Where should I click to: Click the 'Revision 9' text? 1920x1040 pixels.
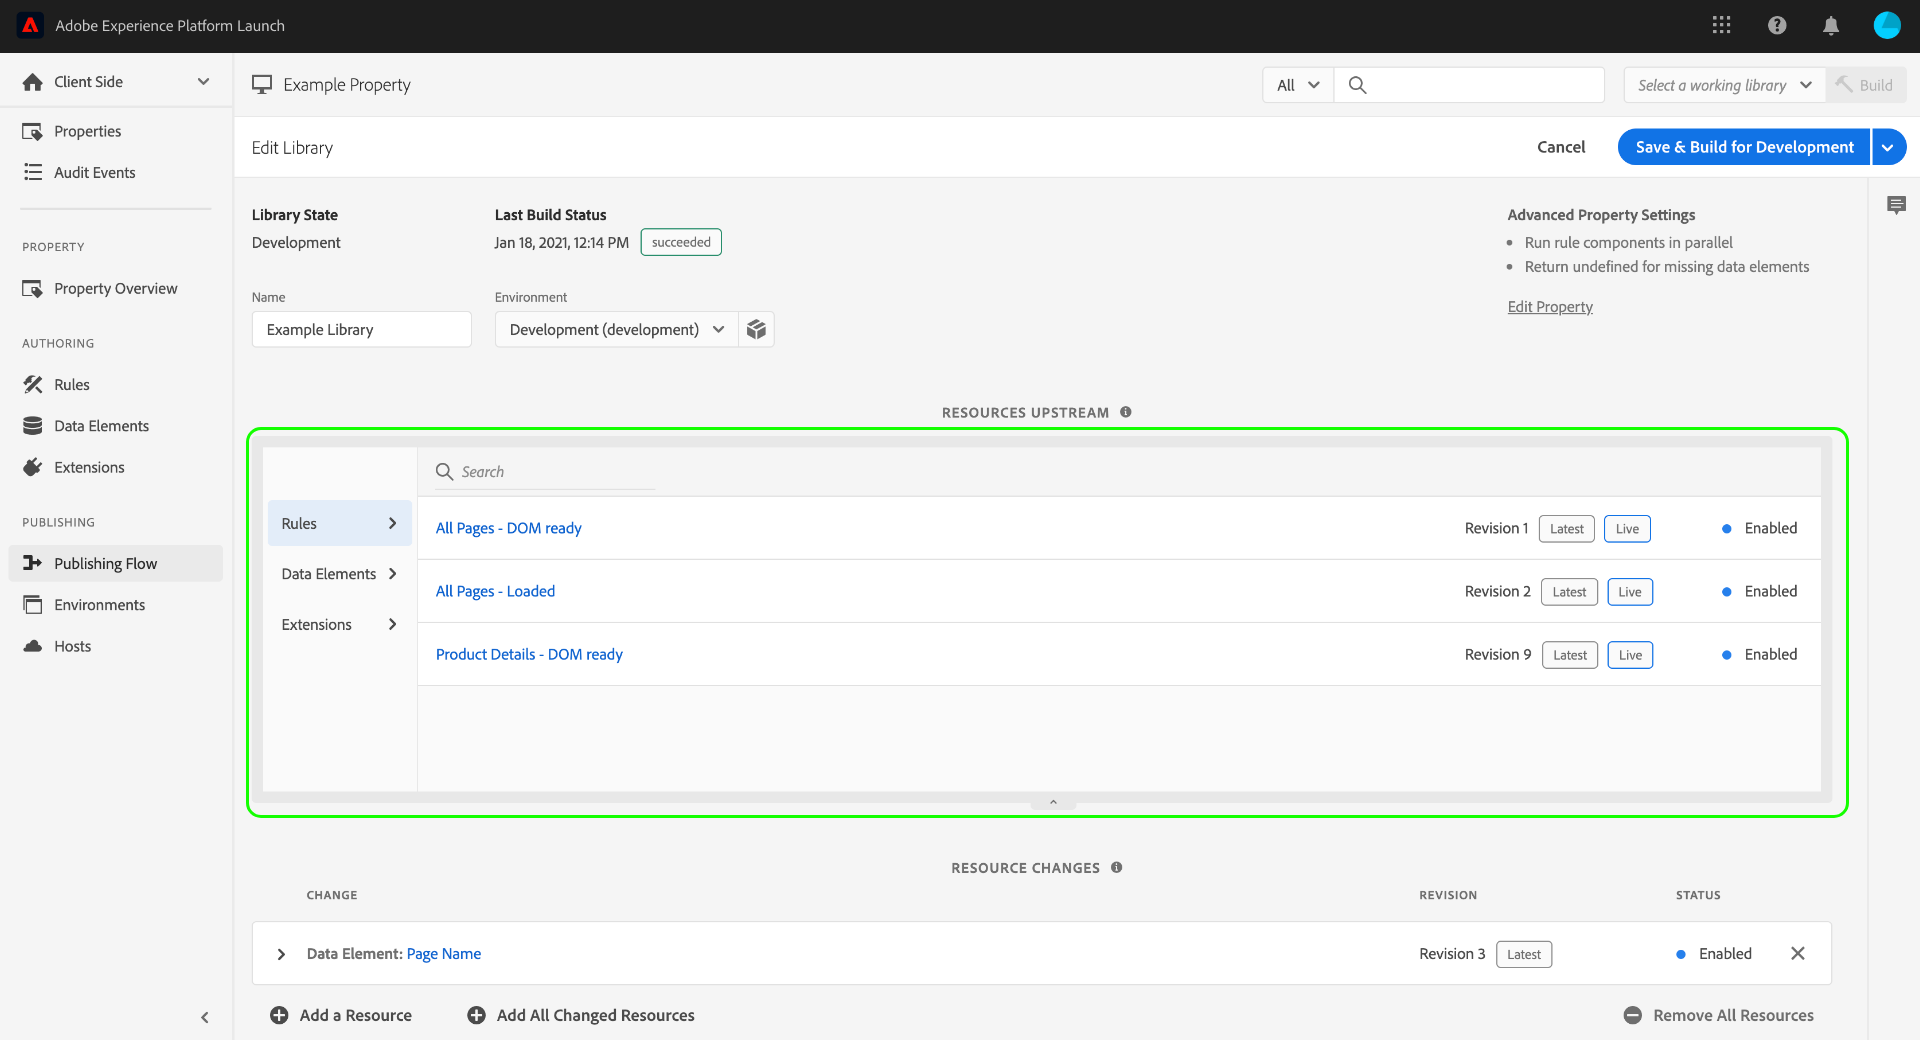coord(1498,654)
